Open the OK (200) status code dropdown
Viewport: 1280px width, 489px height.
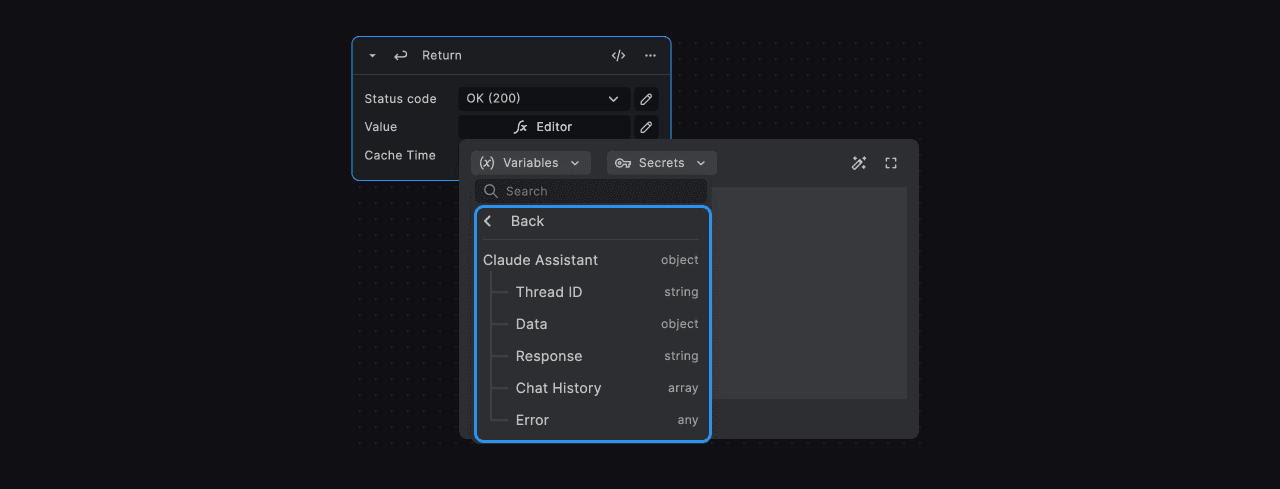[x=544, y=99]
